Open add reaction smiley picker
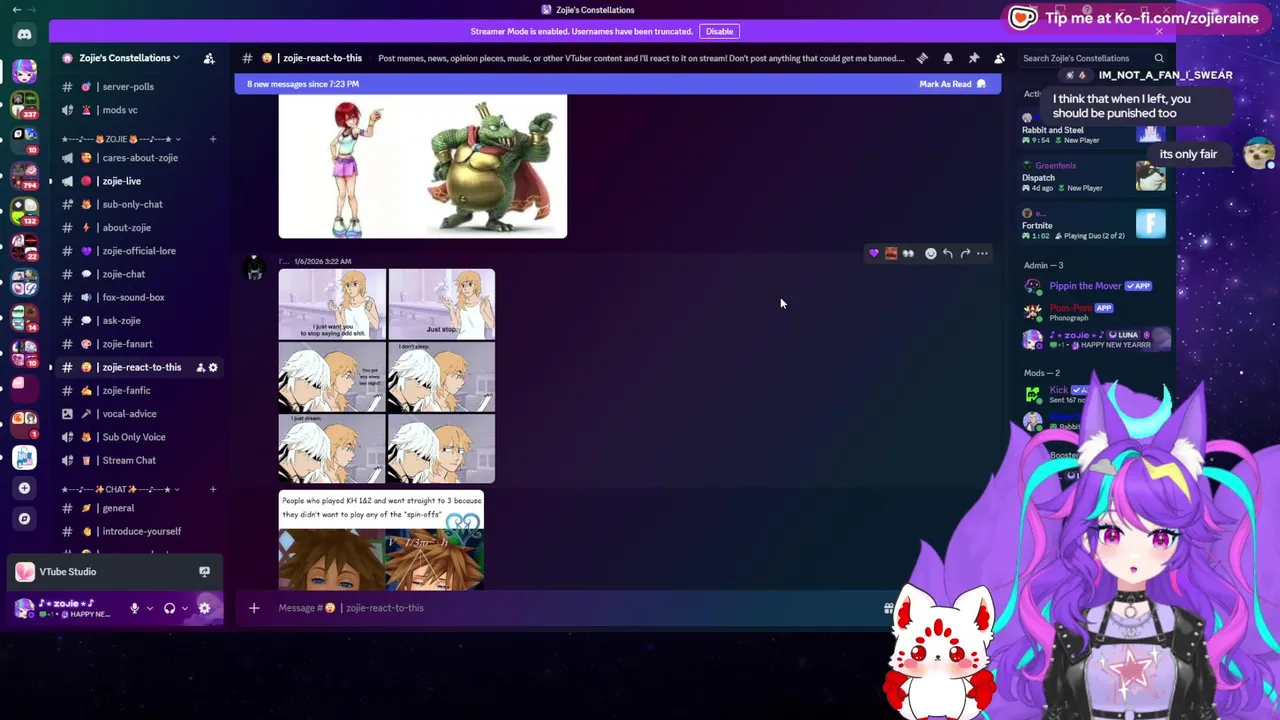 tap(931, 254)
